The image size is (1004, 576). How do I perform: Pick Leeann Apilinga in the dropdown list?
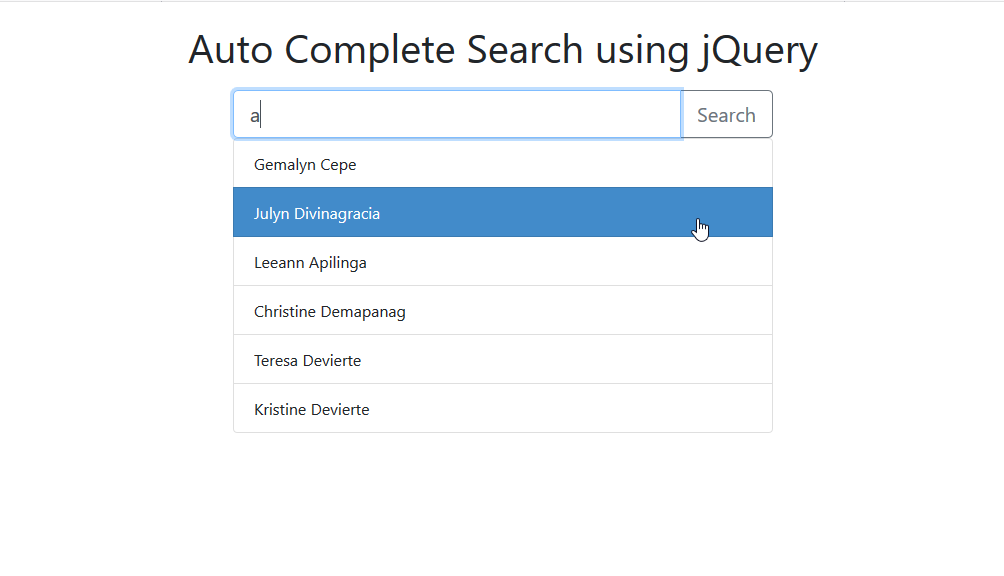click(x=503, y=262)
